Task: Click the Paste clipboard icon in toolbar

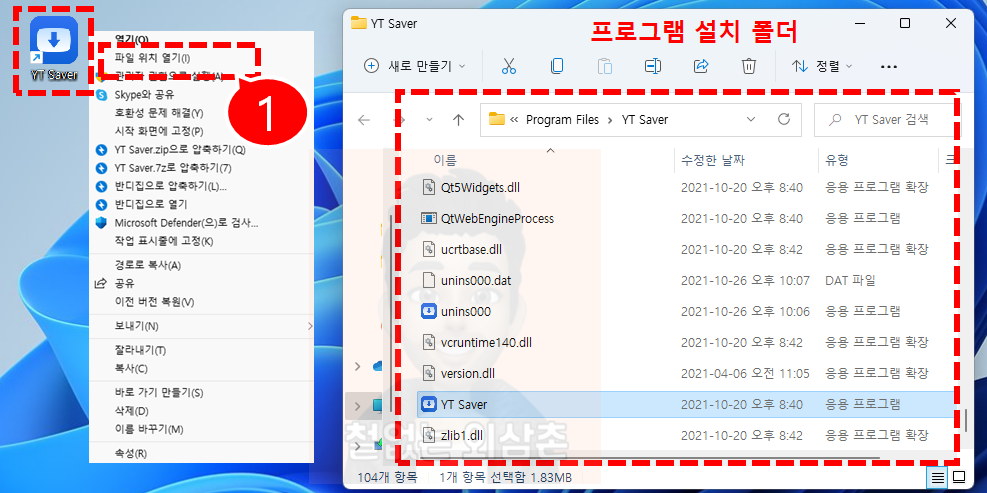Action: (604, 66)
